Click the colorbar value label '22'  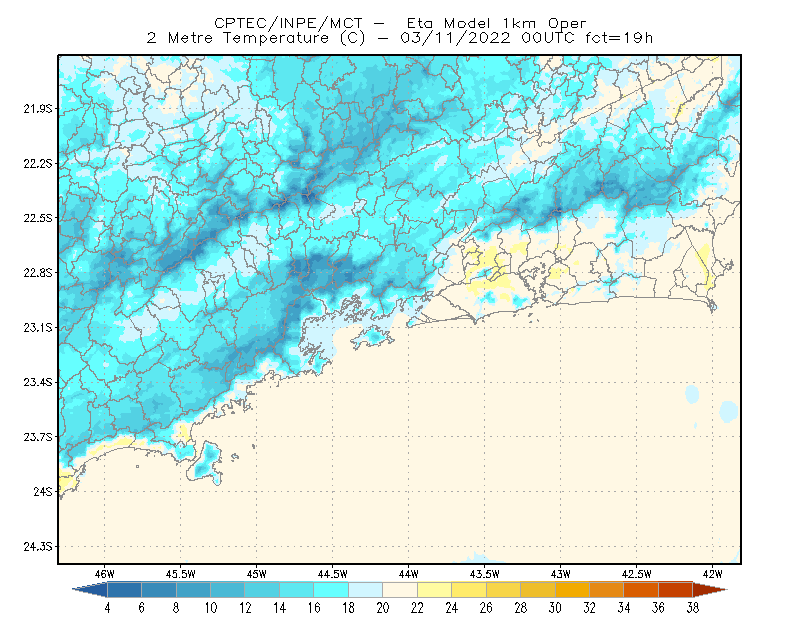pyautogui.click(x=417, y=608)
